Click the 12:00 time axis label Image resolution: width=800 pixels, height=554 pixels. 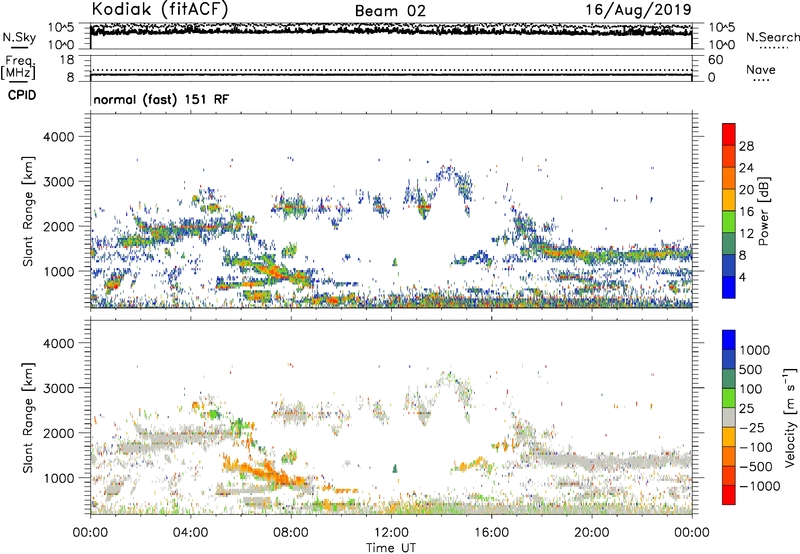tap(391, 533)
